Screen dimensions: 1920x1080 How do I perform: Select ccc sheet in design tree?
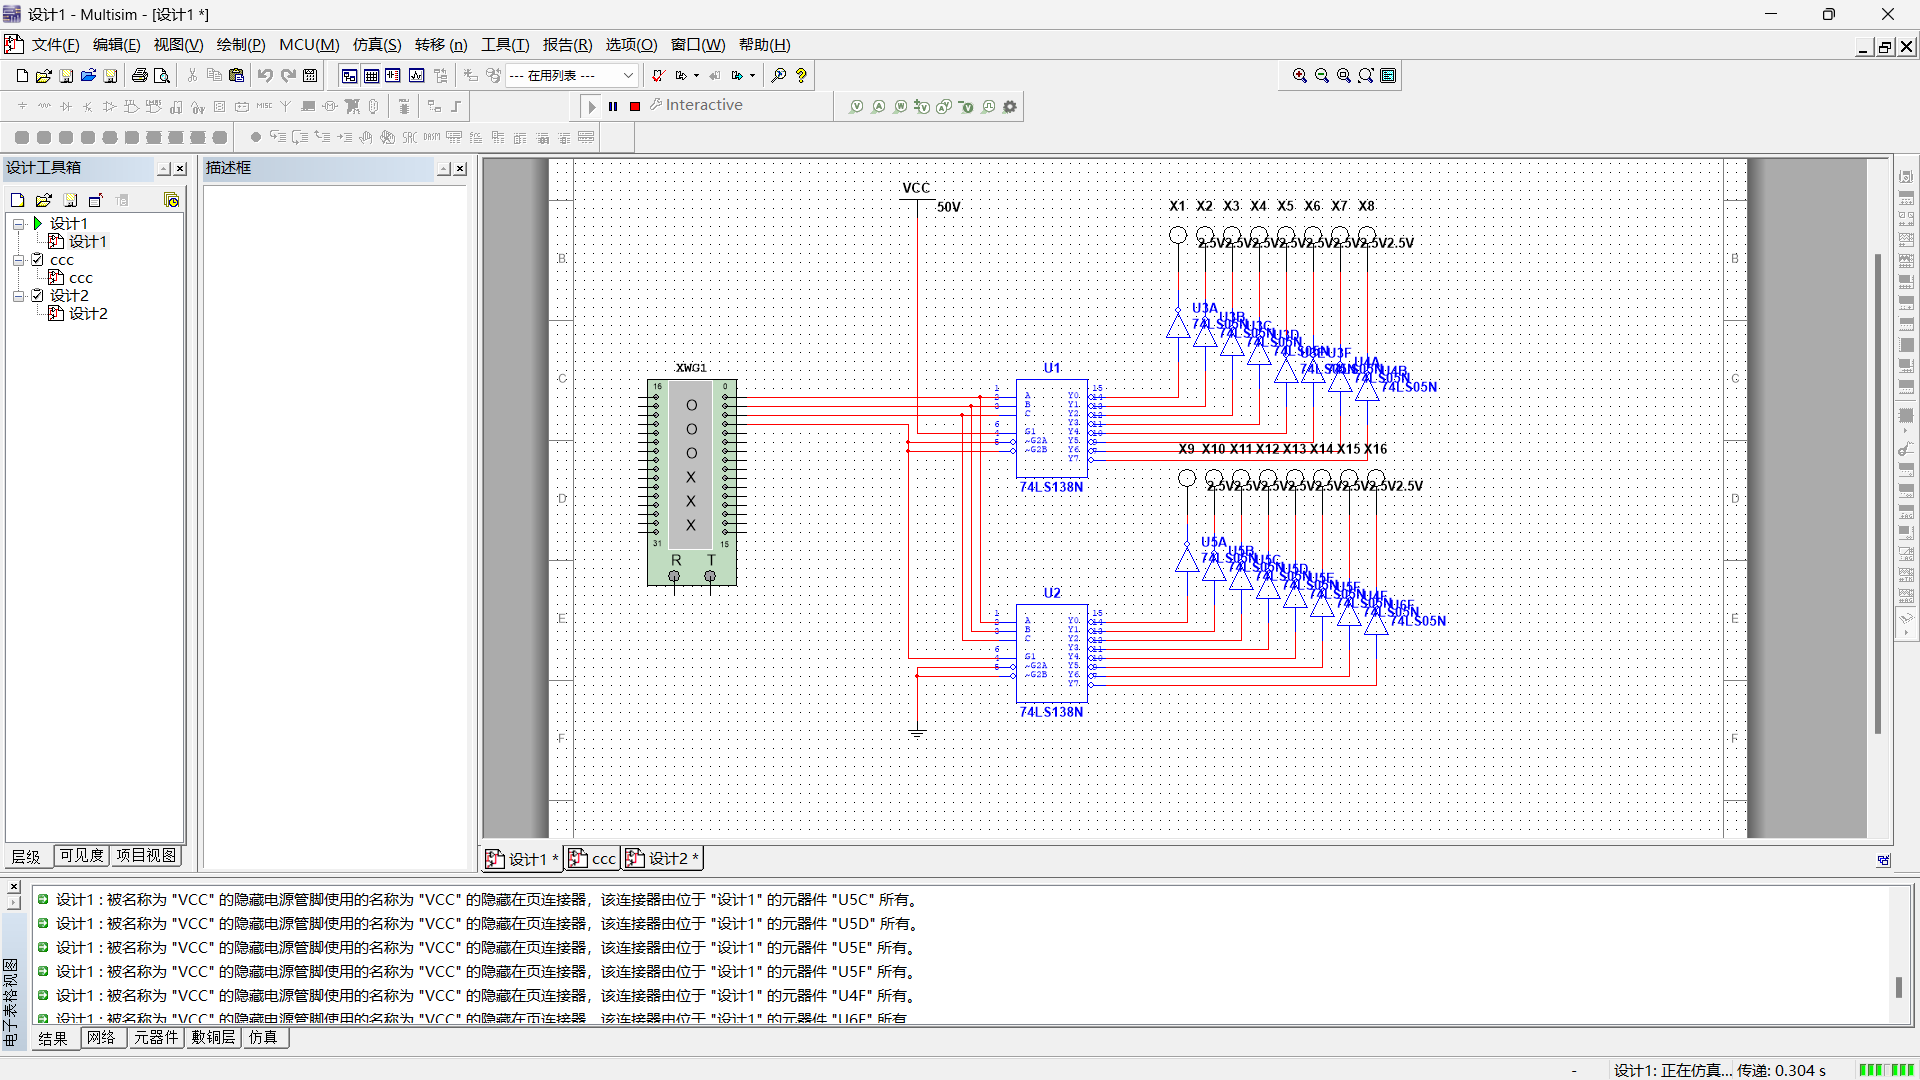[81, 277]
